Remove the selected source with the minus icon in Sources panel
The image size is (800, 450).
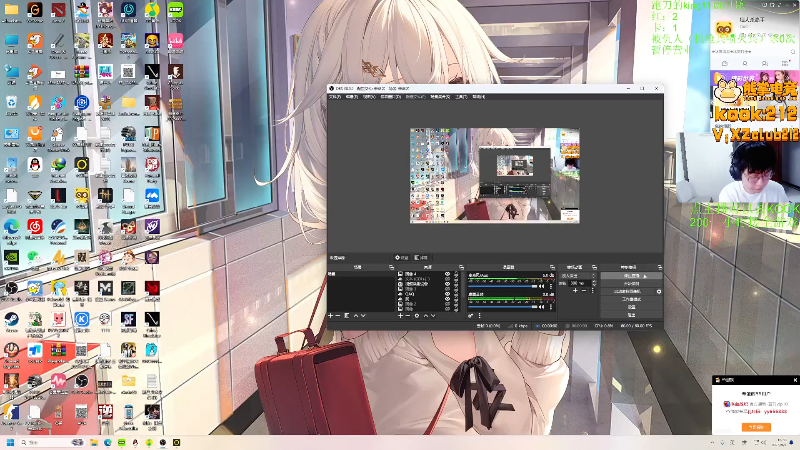pos(408,316)
